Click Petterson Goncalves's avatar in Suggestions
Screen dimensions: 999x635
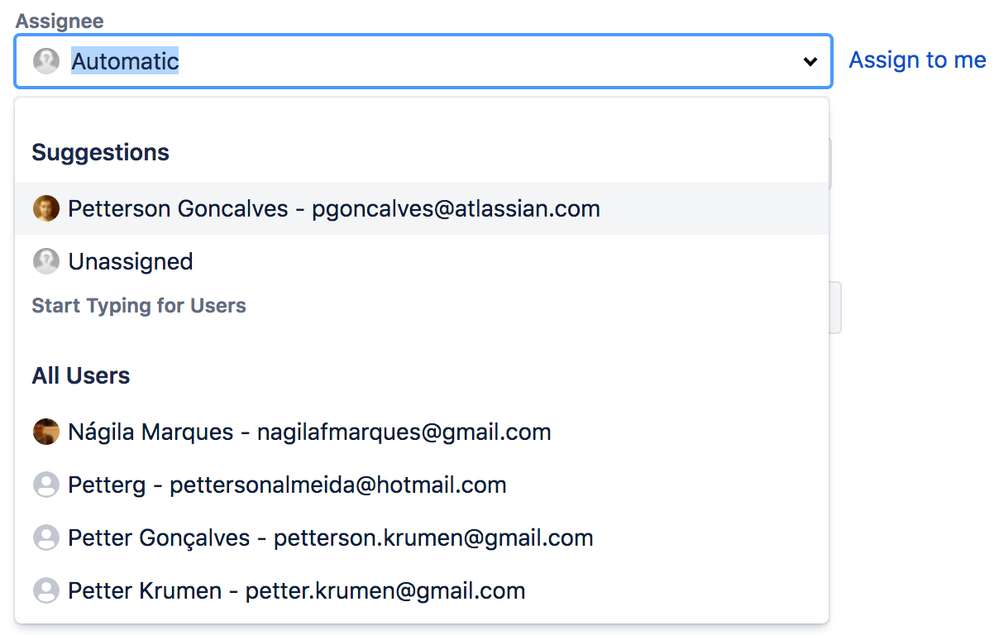[x=47, y=208]
